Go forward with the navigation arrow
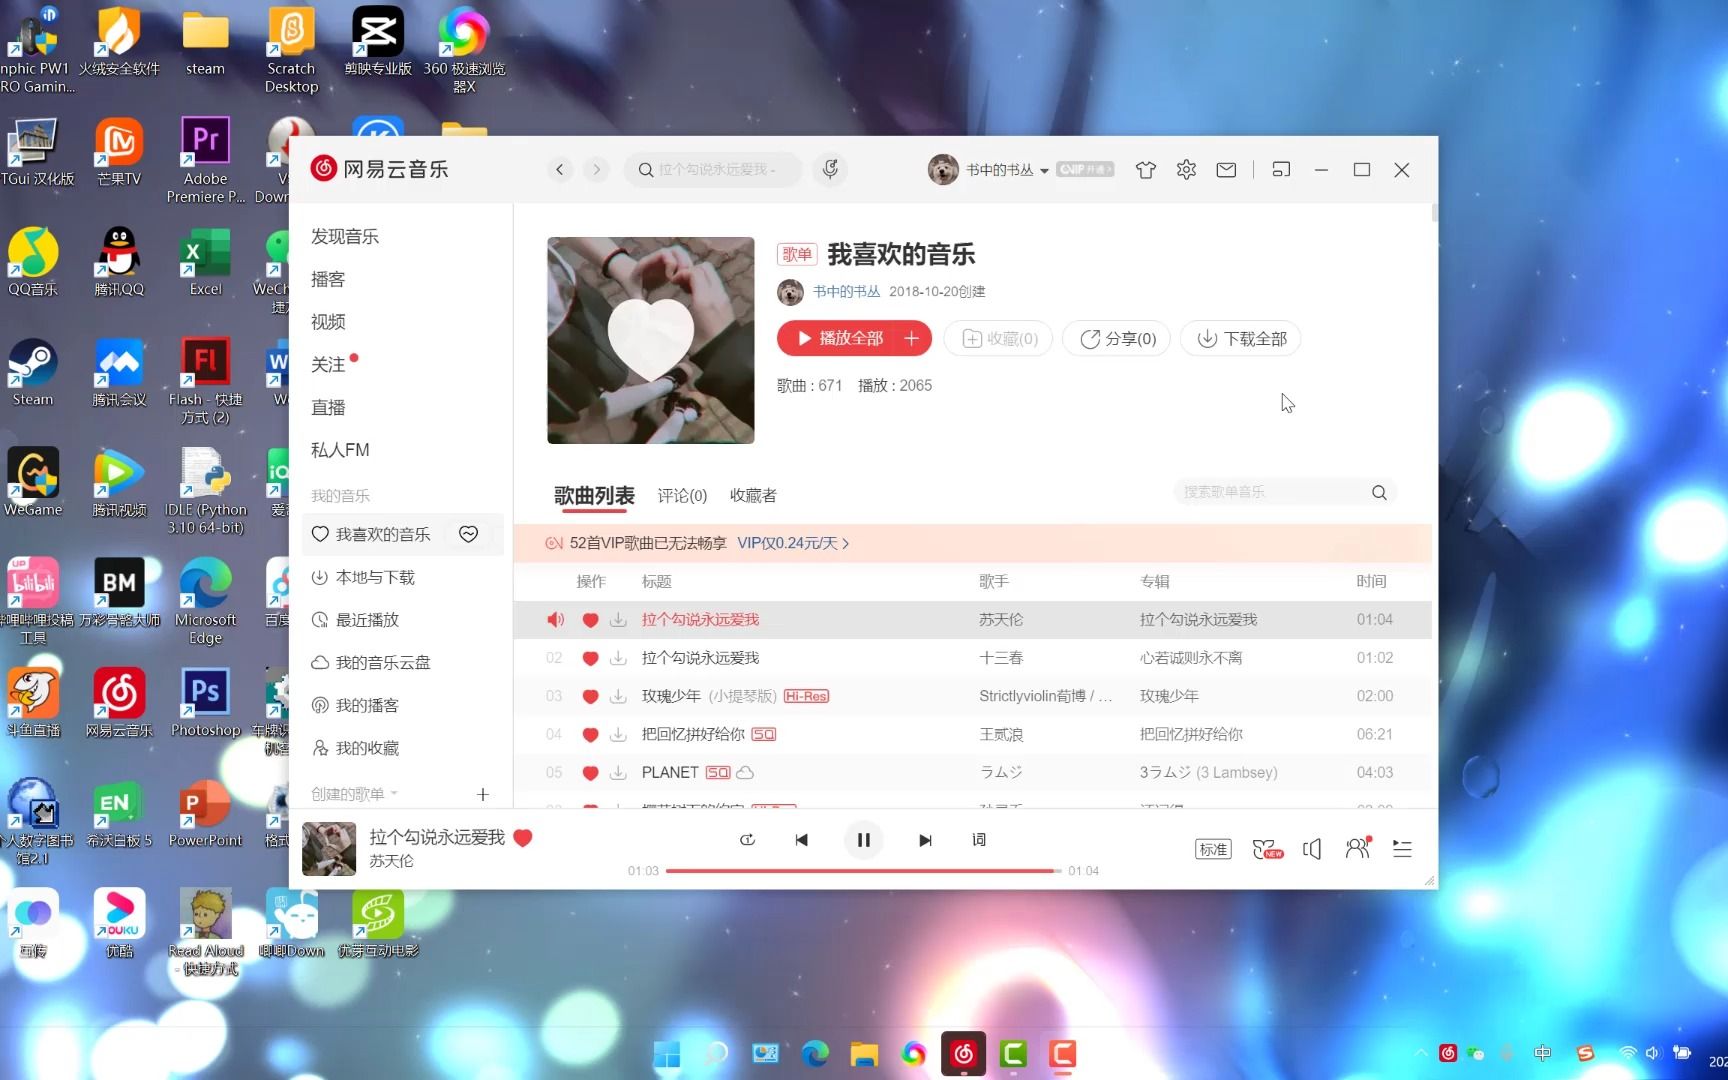This screenshot has height=1080, width=1728. [x=597, y=169]
